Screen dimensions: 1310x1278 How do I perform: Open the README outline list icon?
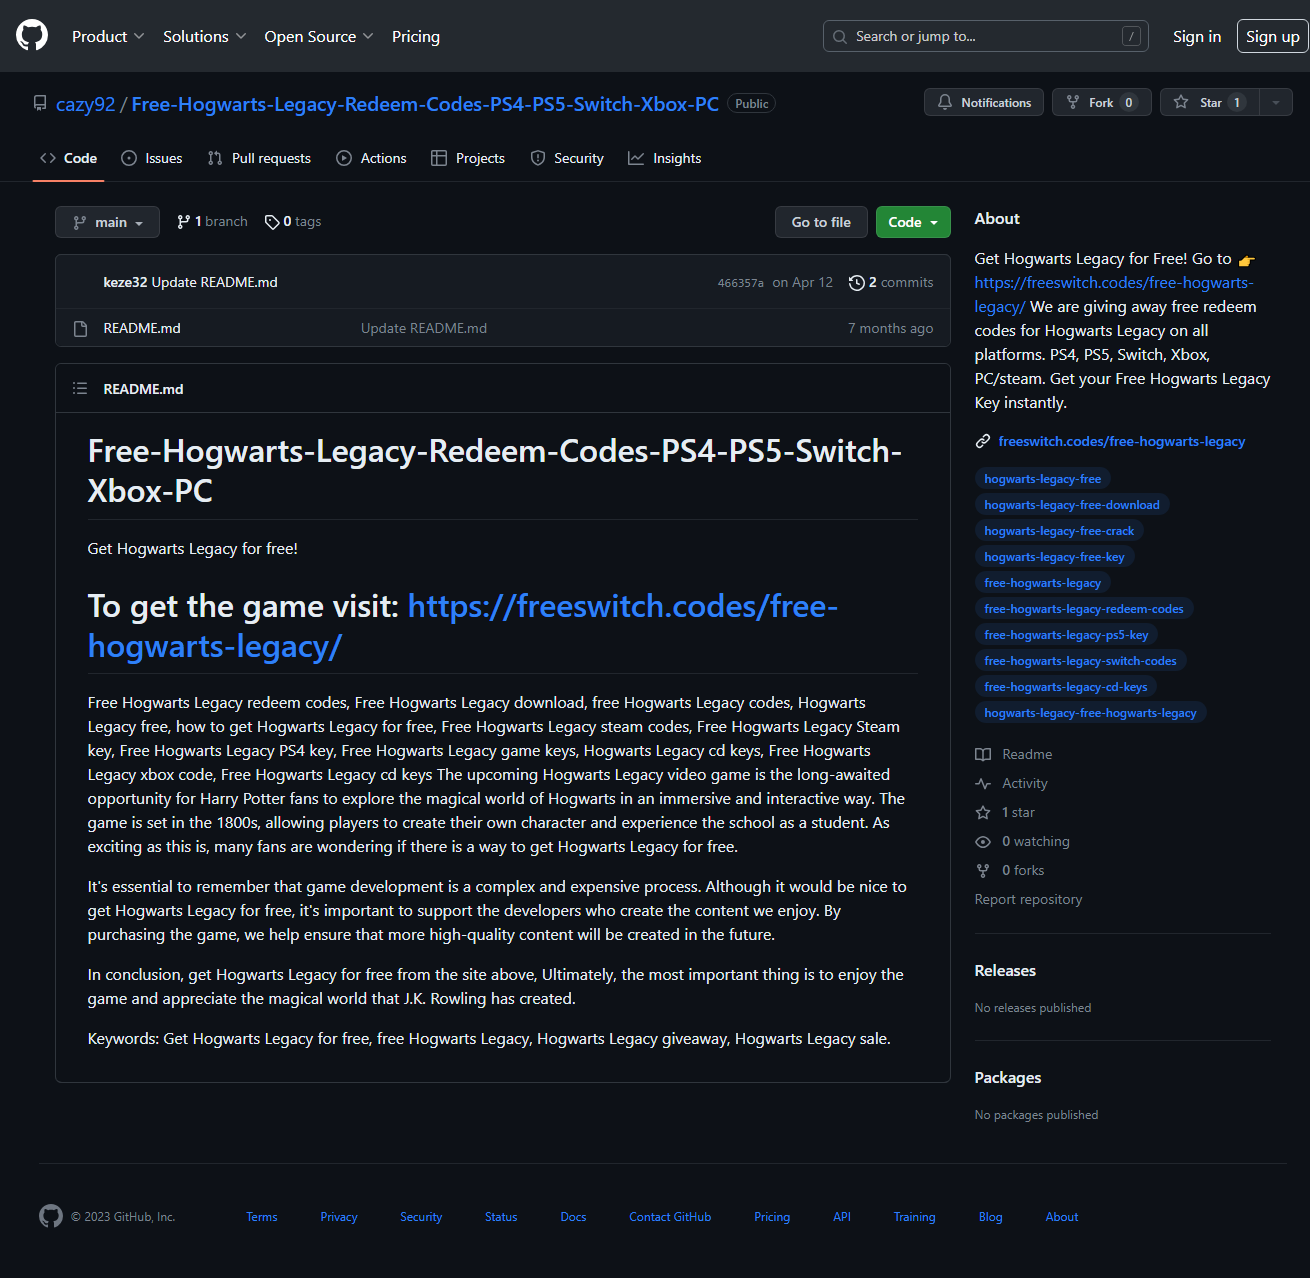point(80,388)
